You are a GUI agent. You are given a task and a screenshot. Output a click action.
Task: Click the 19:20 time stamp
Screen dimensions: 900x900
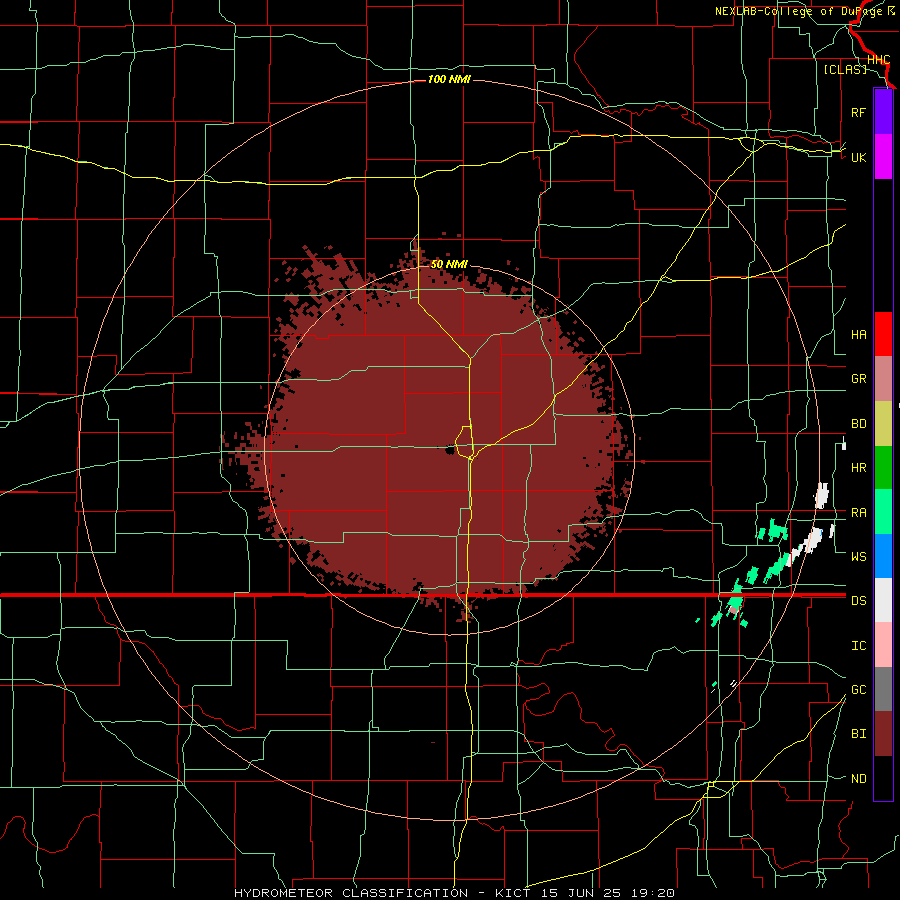tap(652, 893)
